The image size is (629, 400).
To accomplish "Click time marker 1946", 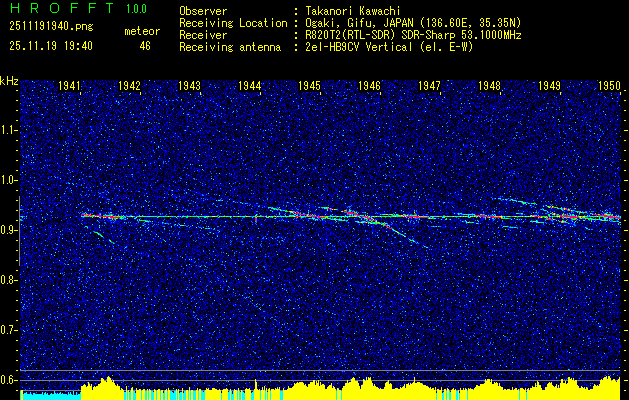I will 369,85.
